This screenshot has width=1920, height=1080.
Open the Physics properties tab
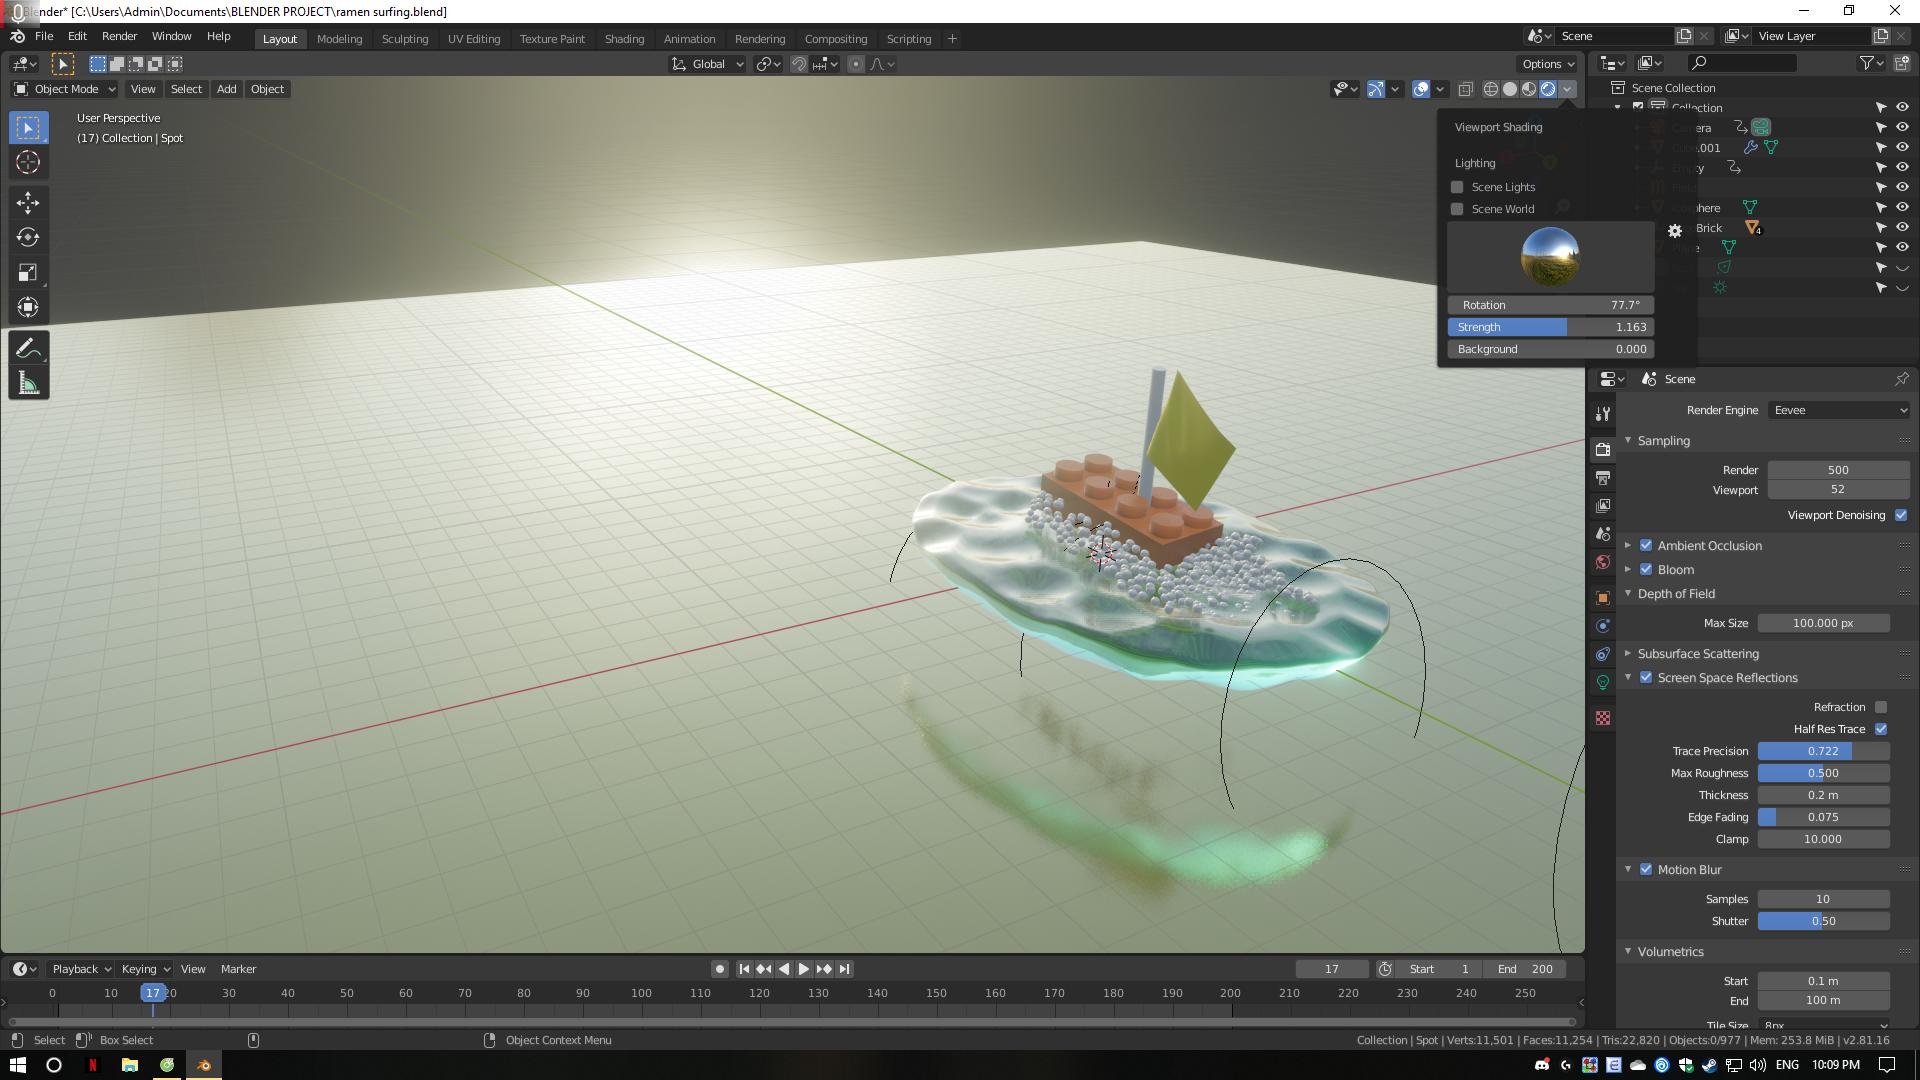pyautogui.click(x=1603, y=625)
